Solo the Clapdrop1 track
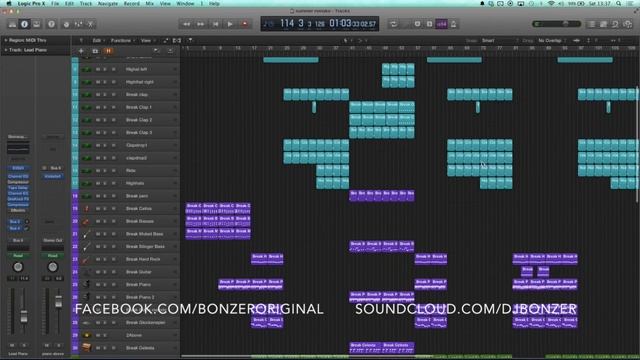The height and width of the screenshot is (360, 640). point(105,145)
